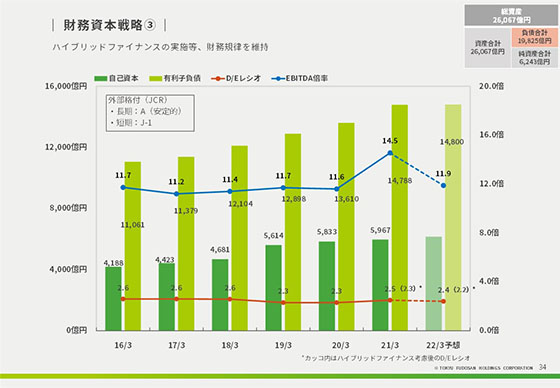Click the 20.0倍 right axis label
This screenshot has width=560, height=388.
(x=491, y=86)
